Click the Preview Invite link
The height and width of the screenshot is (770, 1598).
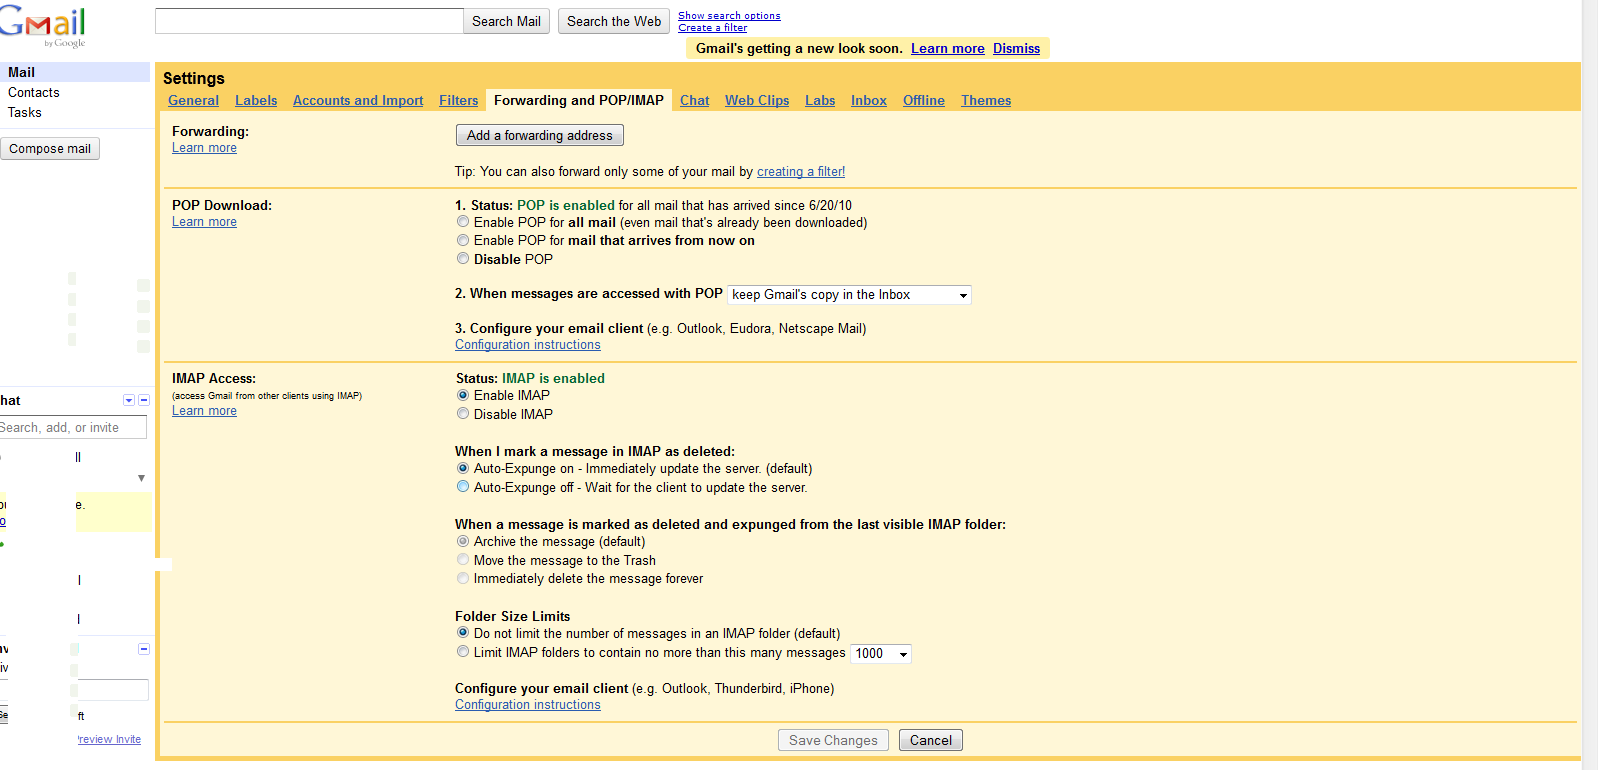[109, 740]
